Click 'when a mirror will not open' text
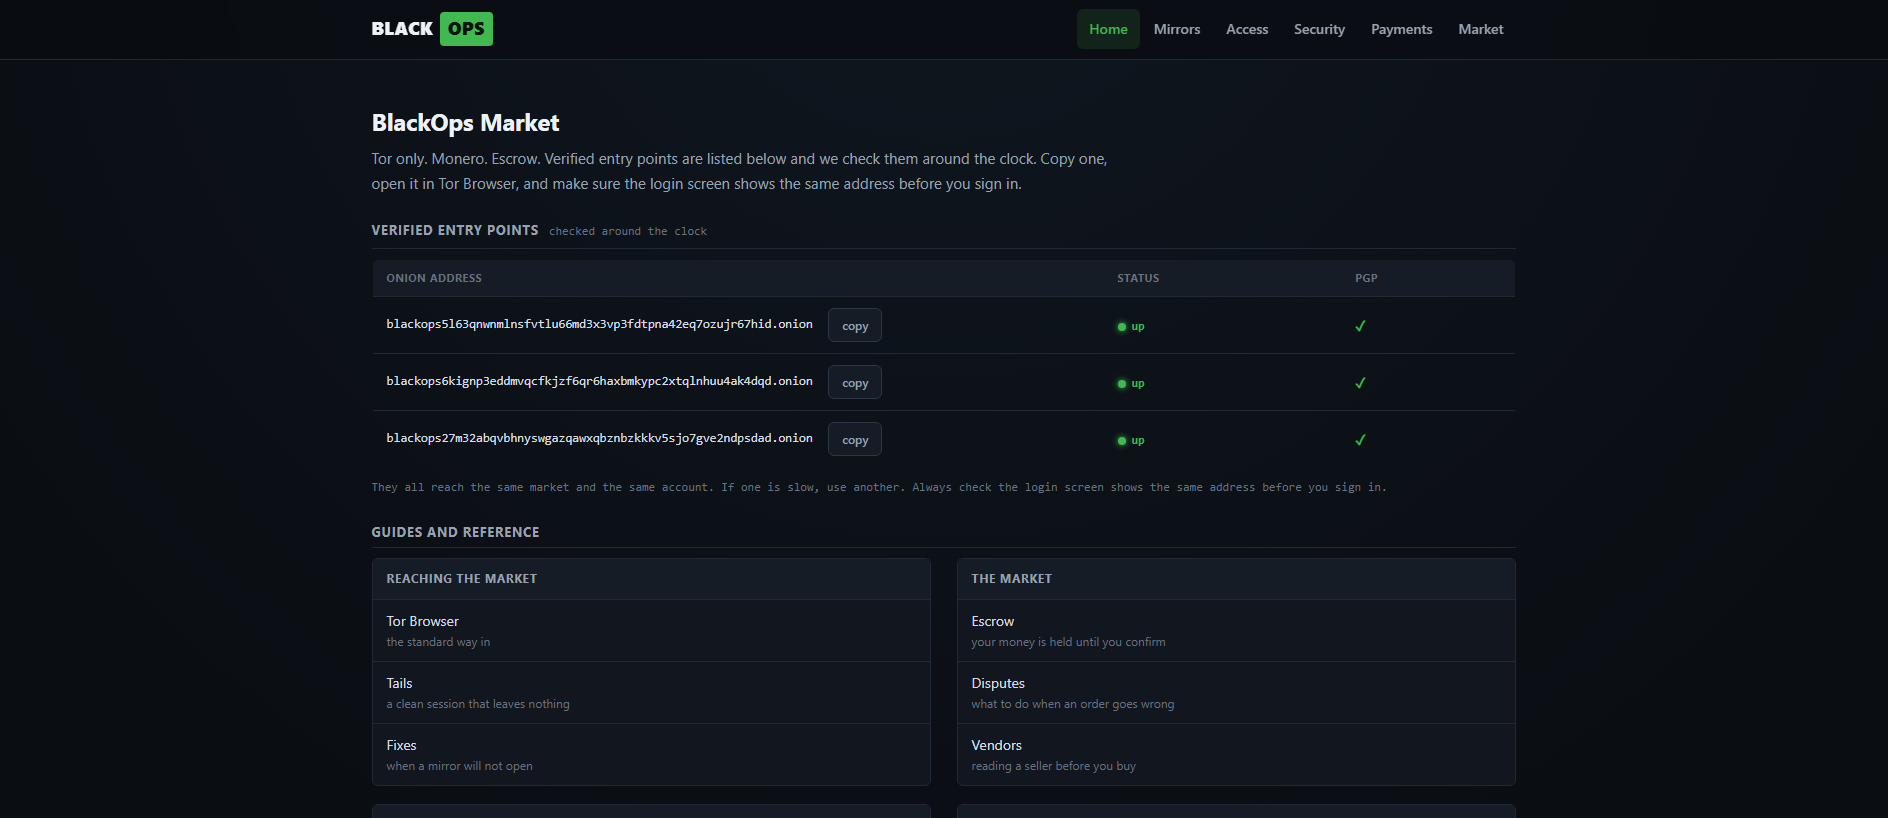 point(459,766)
